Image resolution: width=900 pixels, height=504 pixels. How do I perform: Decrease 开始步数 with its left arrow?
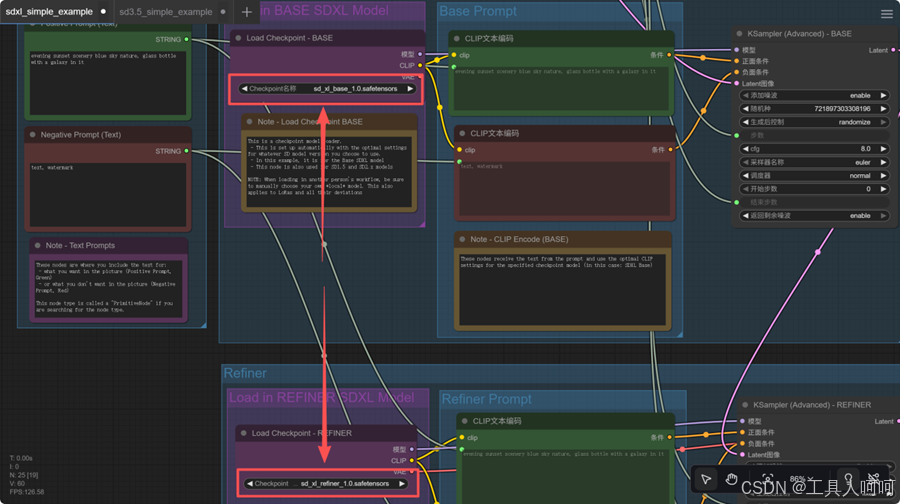click(x=746, y=189)
